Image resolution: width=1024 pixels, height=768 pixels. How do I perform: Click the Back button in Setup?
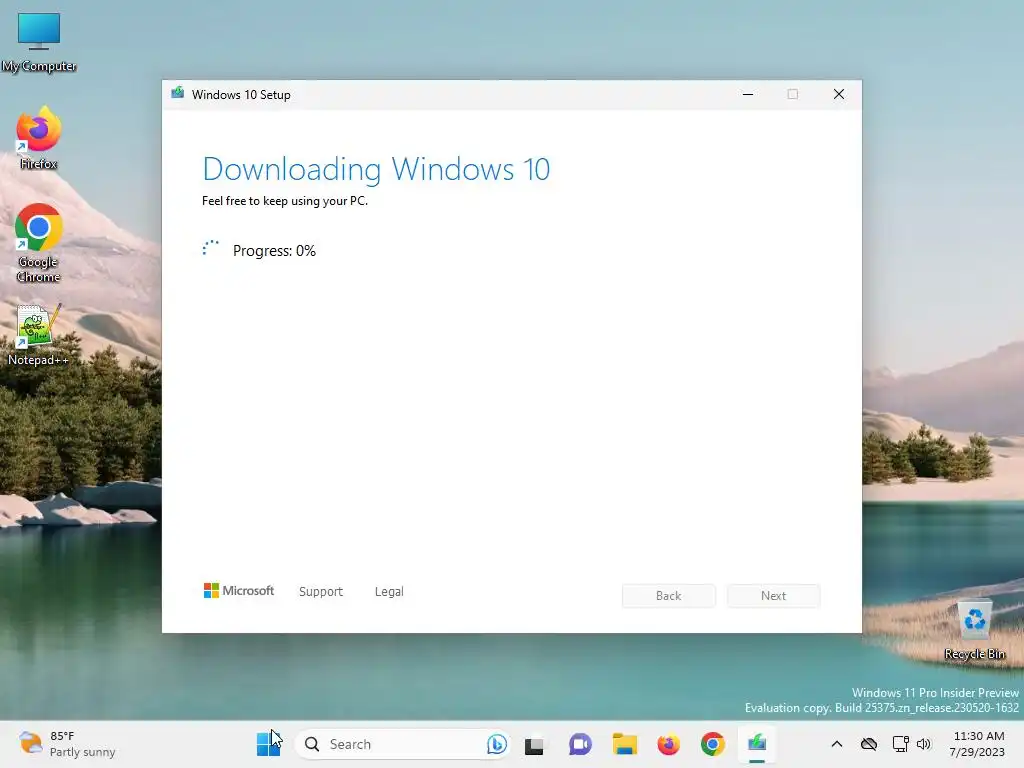(669, 596)
